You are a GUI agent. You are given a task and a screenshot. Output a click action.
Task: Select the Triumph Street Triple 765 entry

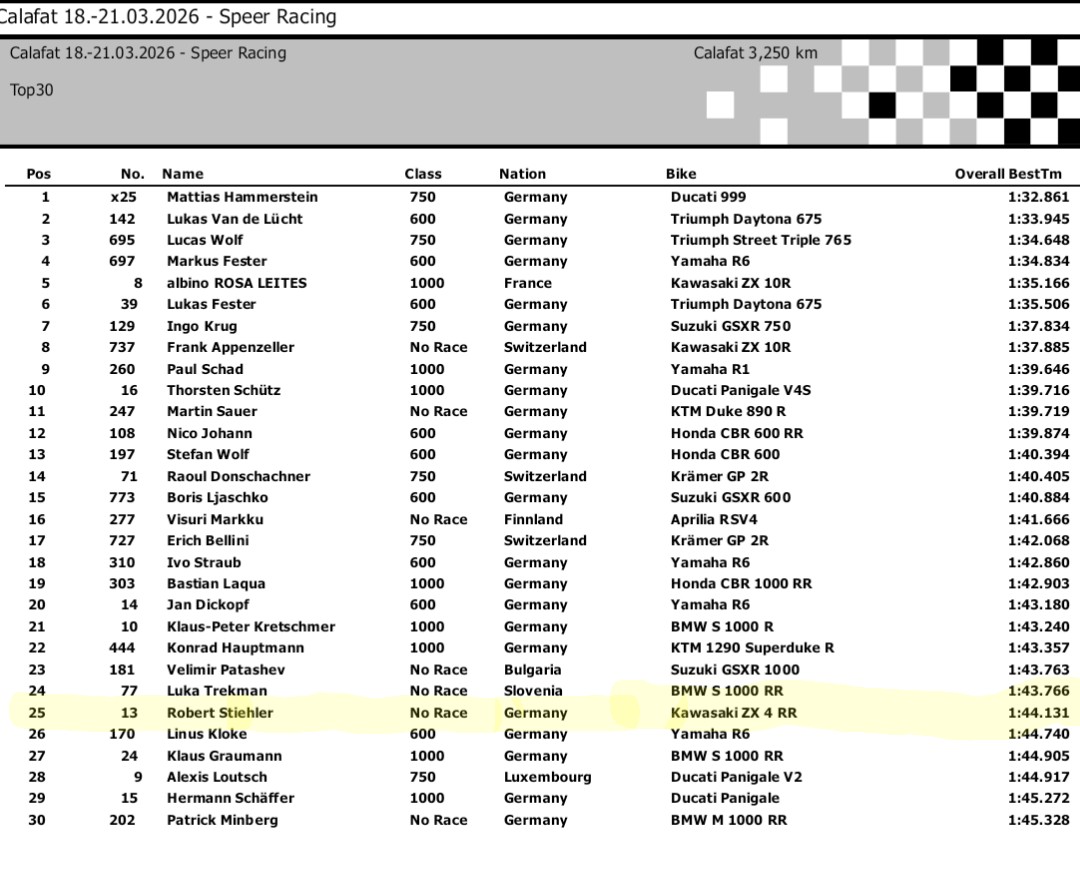(x=760, y=240)
